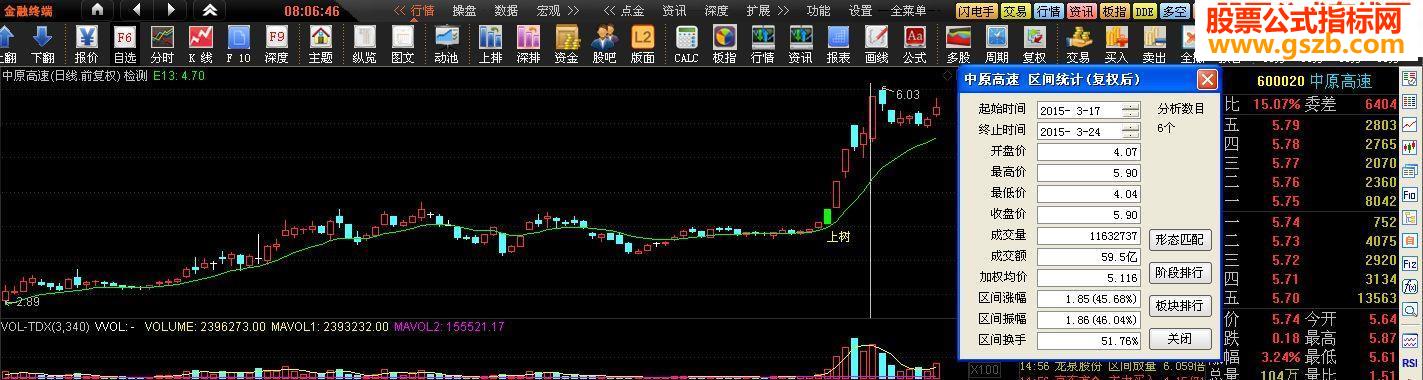Open the 多股 multi-stock view icon

click(x=958, y=44)
